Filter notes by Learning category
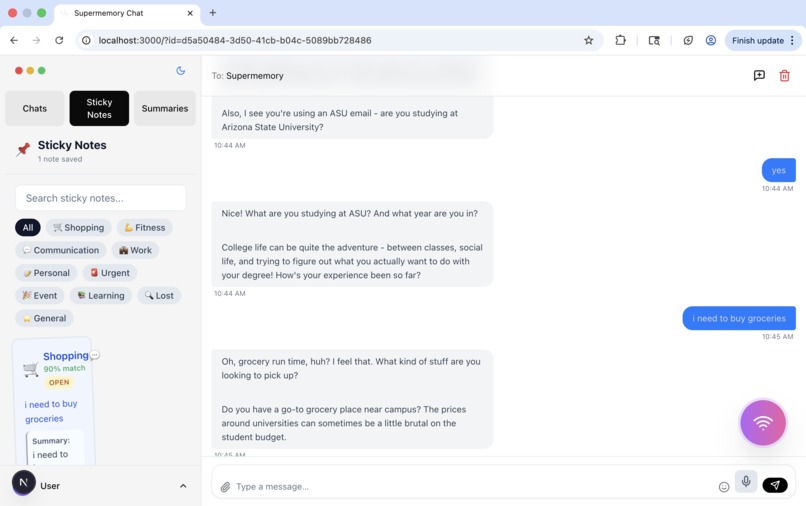806x506 pixels. coord(101,295)
